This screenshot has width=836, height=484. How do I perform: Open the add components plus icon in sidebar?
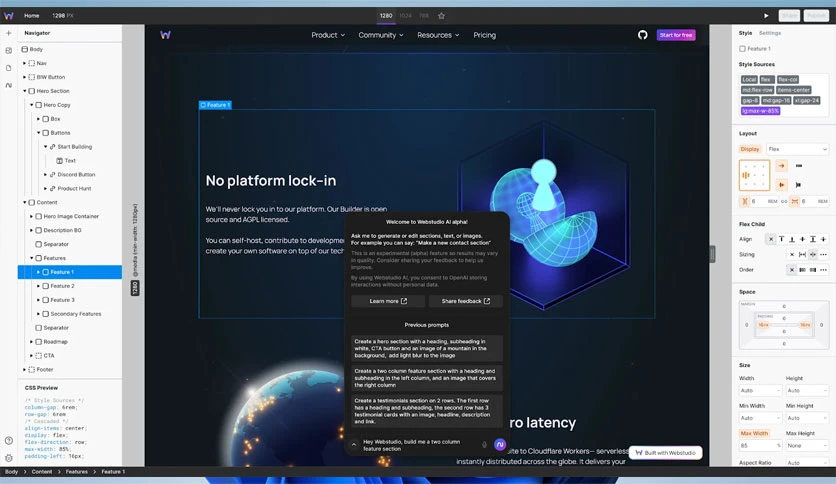(9, 33)
